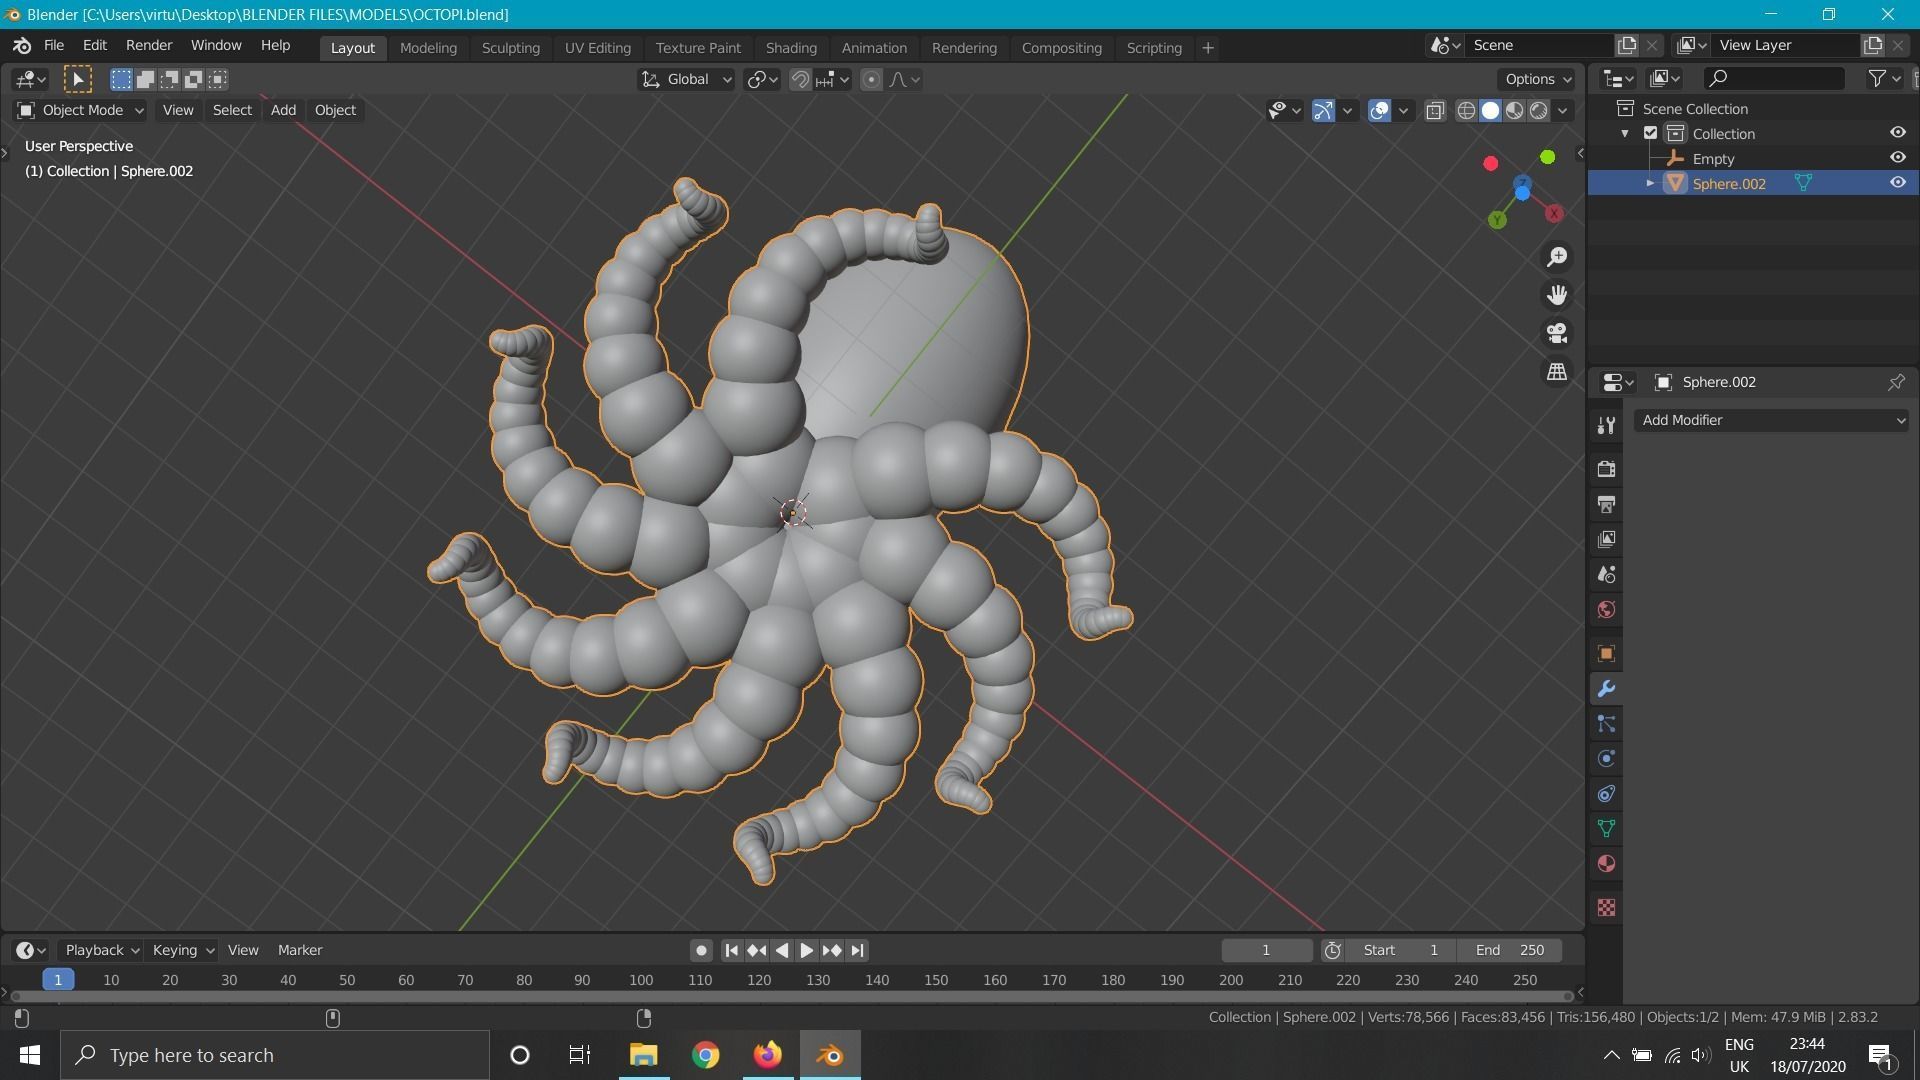The height and width of the screenshot is (1080, 1920).
Task: Jump to the timeline end frame
Action: pos(857,950)
